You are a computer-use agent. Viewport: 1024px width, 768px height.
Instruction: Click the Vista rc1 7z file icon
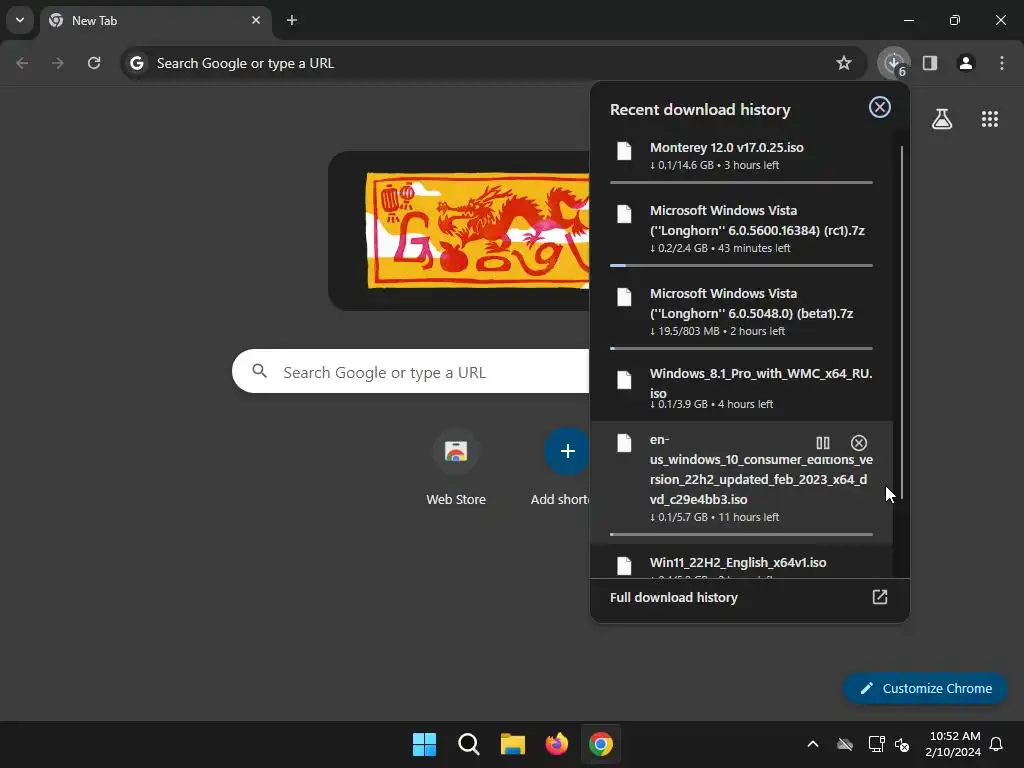624,214
